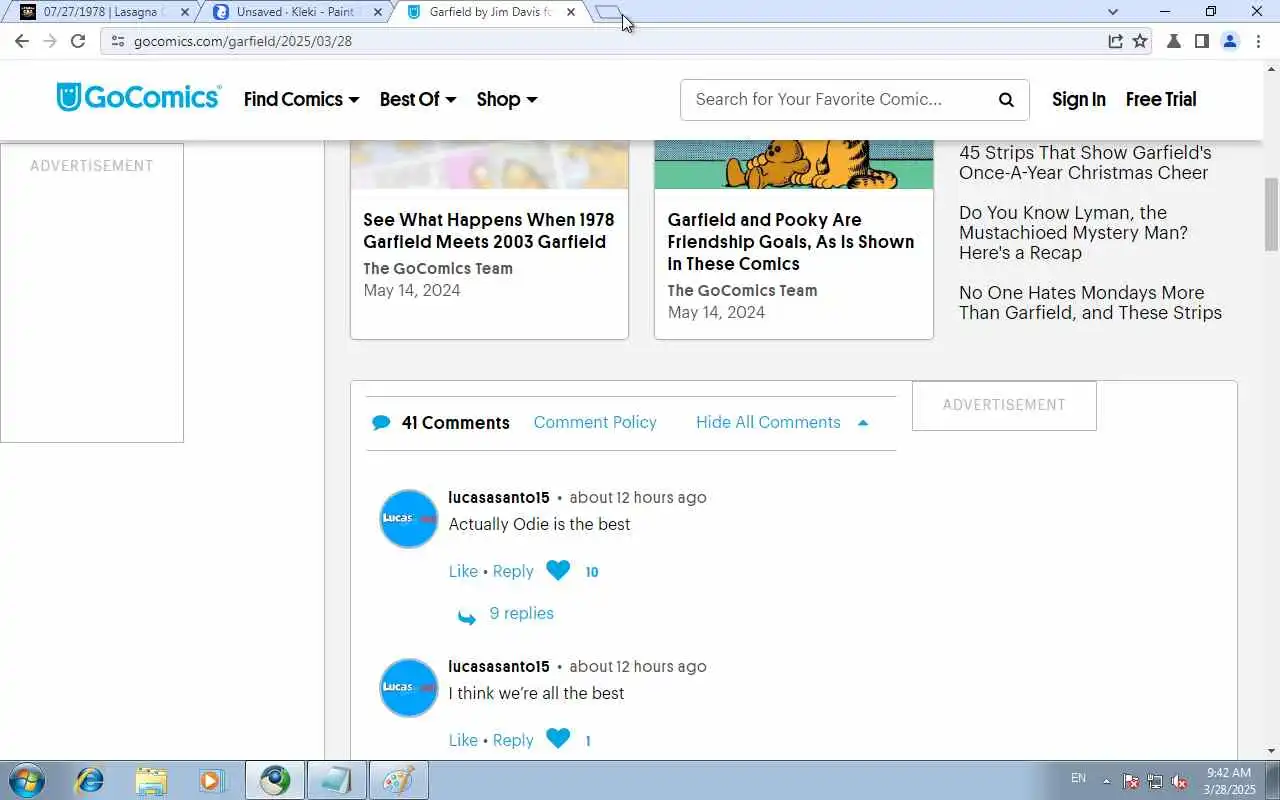This screenshot has height=800, width=1280.
Task: Click Like on 'I think we're all the best'
Action: [463, 740]
